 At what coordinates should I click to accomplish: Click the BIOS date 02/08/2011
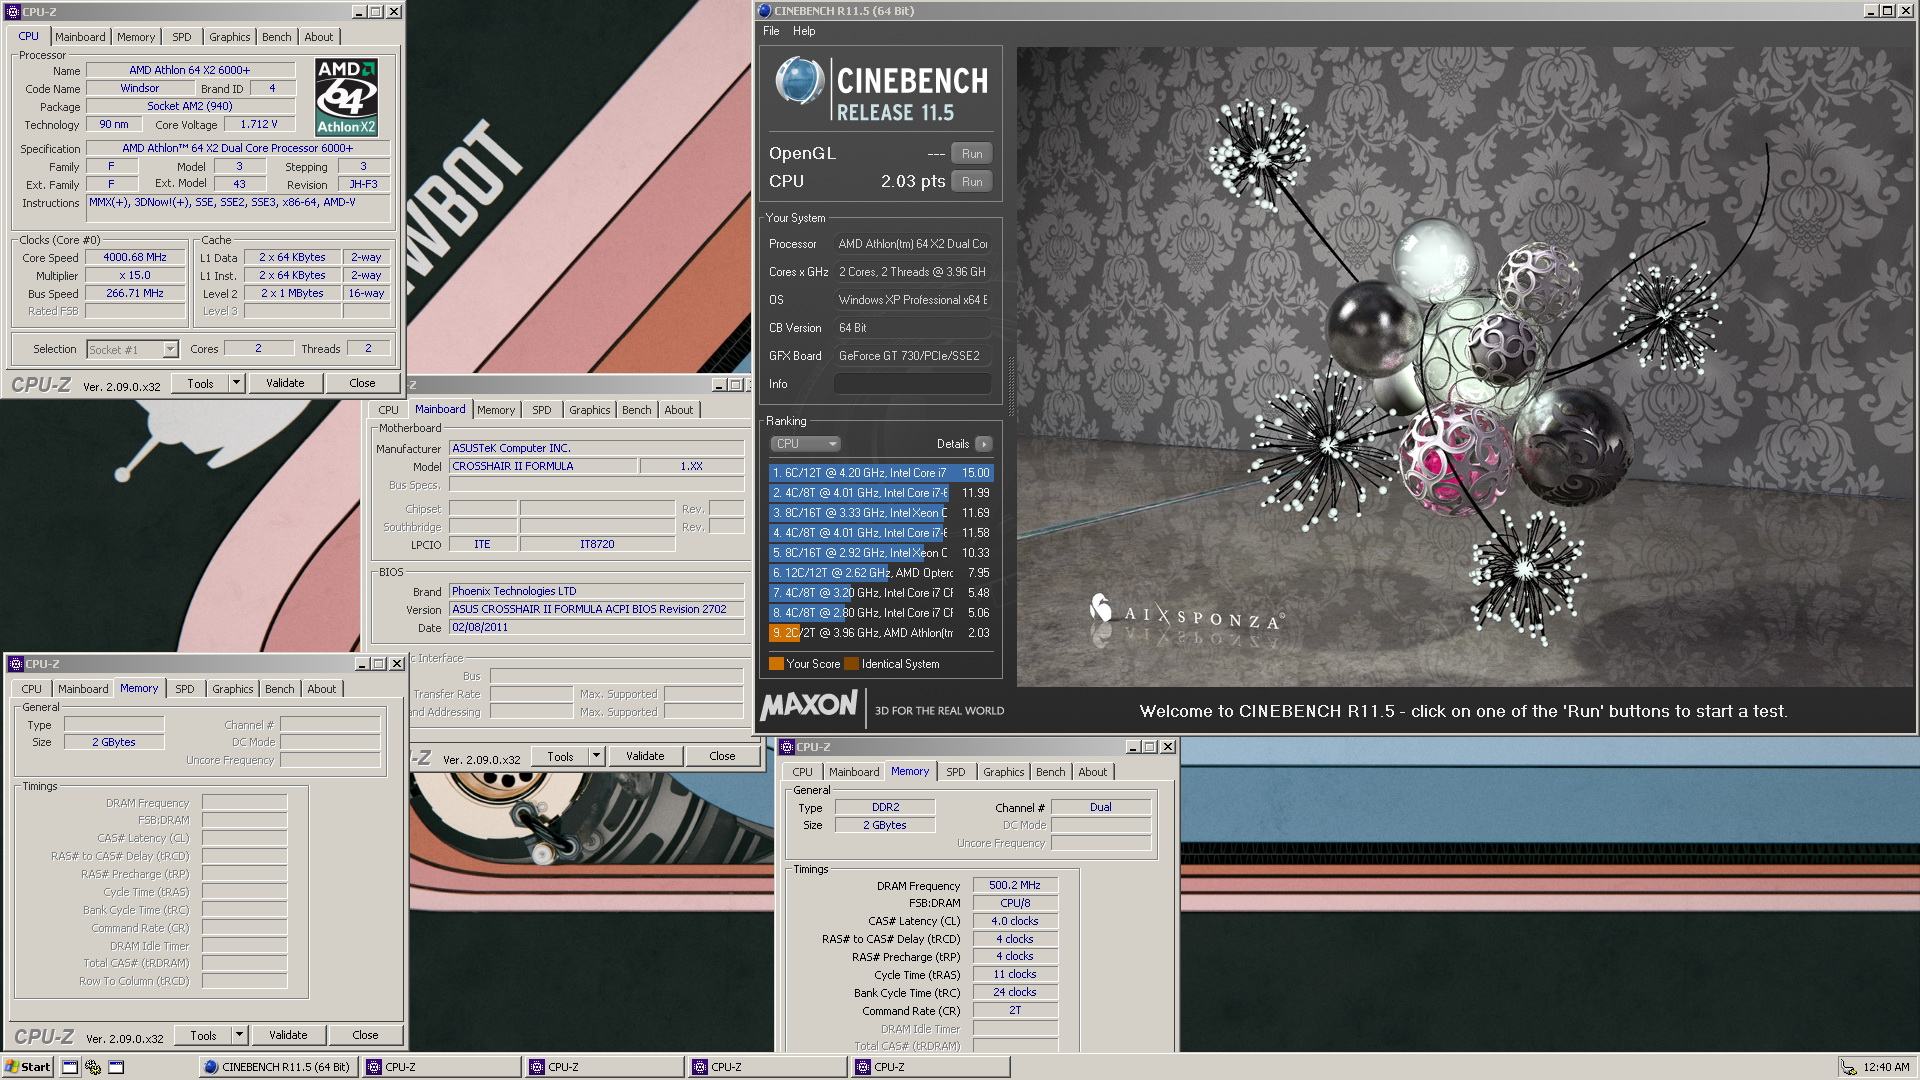point(596,627)
